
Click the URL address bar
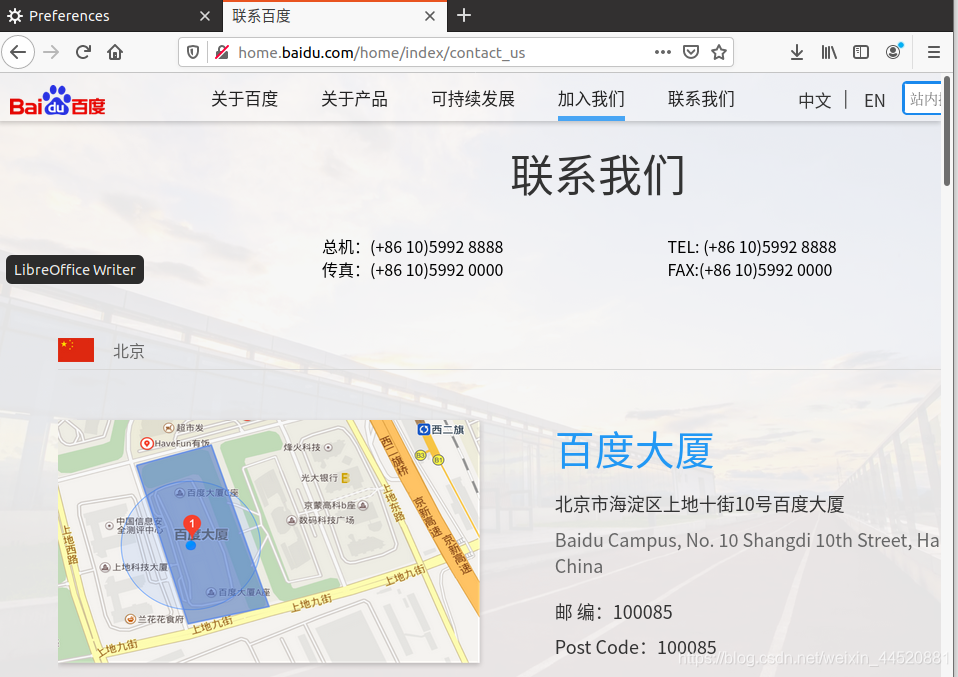click(x=440, y=53)
